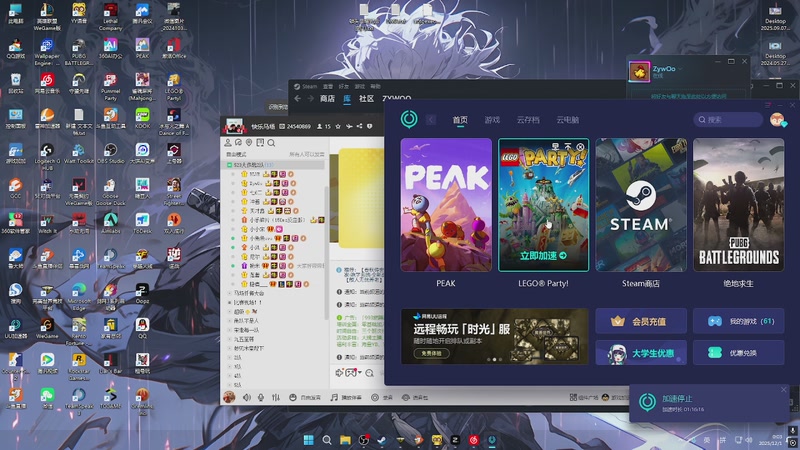Open the PEAK game card in UU accelerator
The height and width of the screenshot is (450, 800).
click(446, 205)
